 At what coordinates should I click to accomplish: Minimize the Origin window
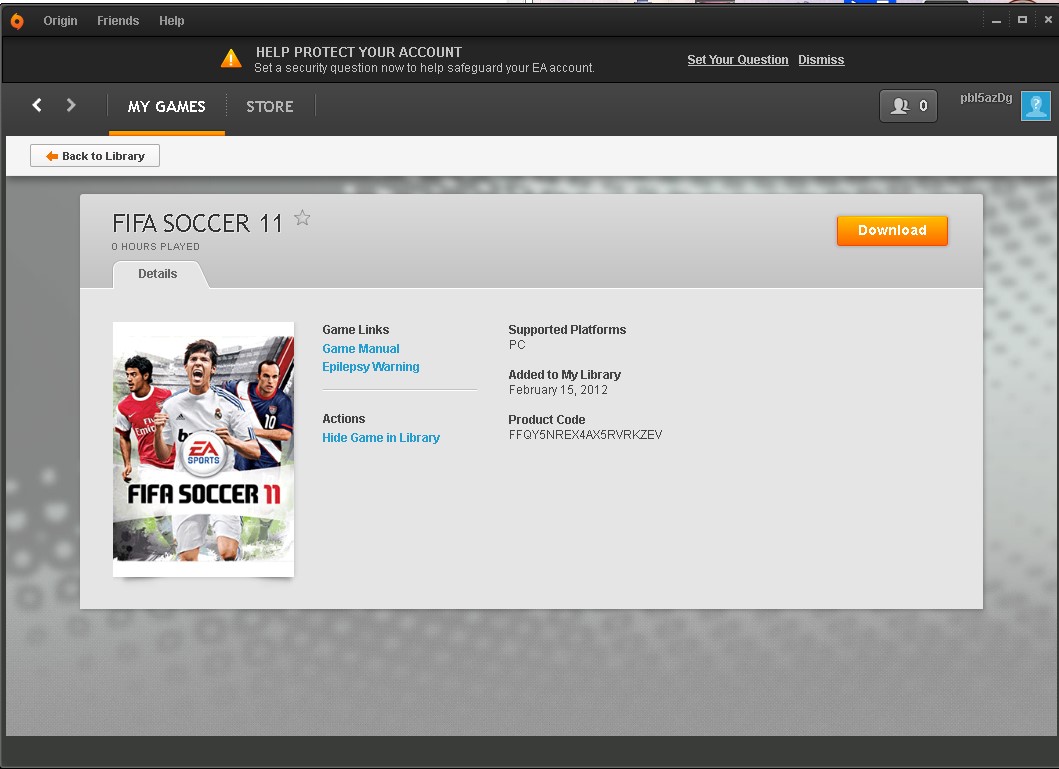996,20
